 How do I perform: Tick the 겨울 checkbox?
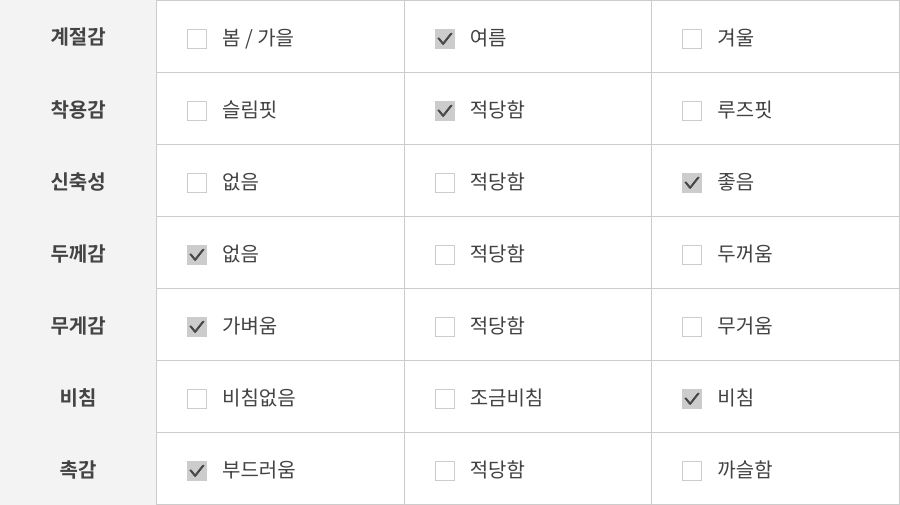pos(692,39)
